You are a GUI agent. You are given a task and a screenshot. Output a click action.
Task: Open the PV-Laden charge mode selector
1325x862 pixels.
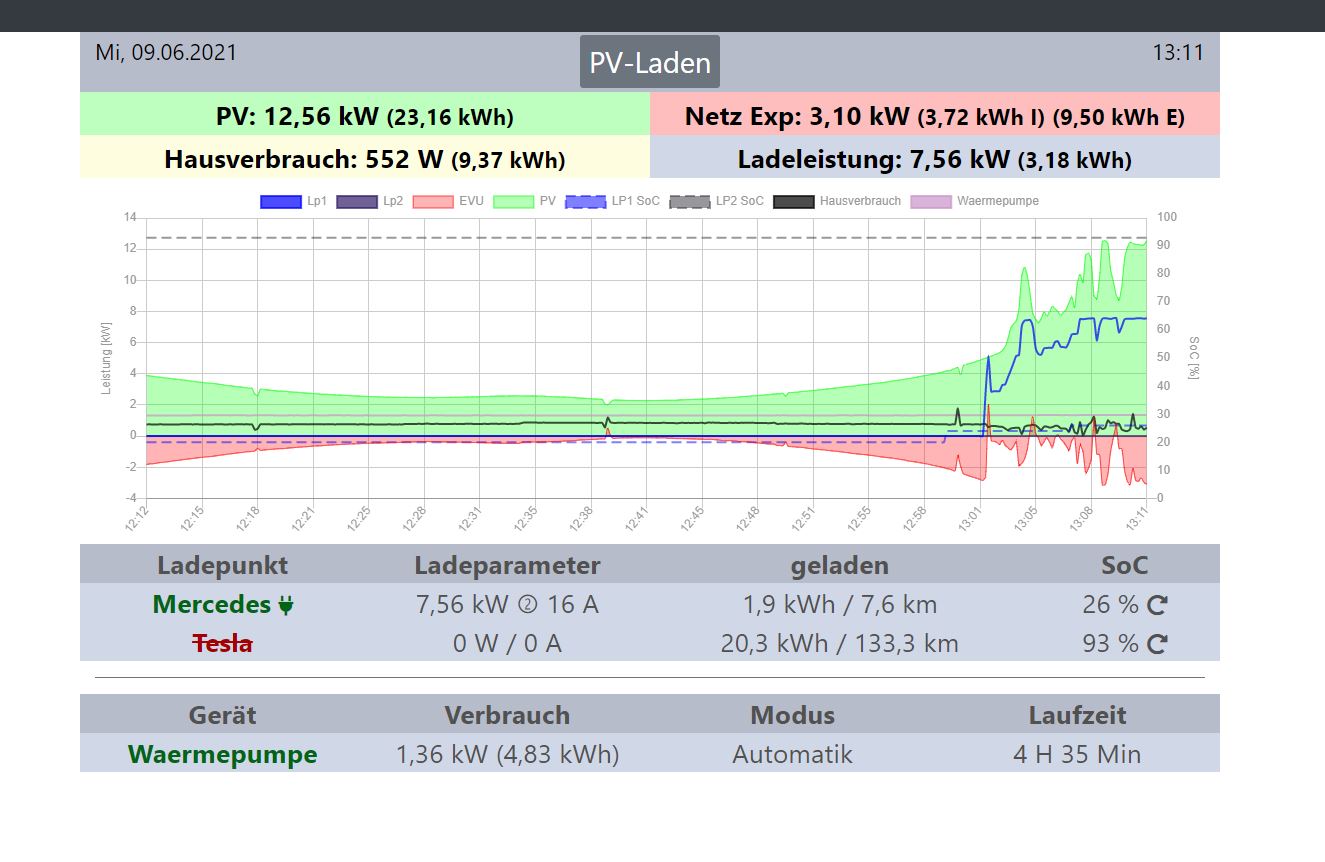tap(650, 63)
